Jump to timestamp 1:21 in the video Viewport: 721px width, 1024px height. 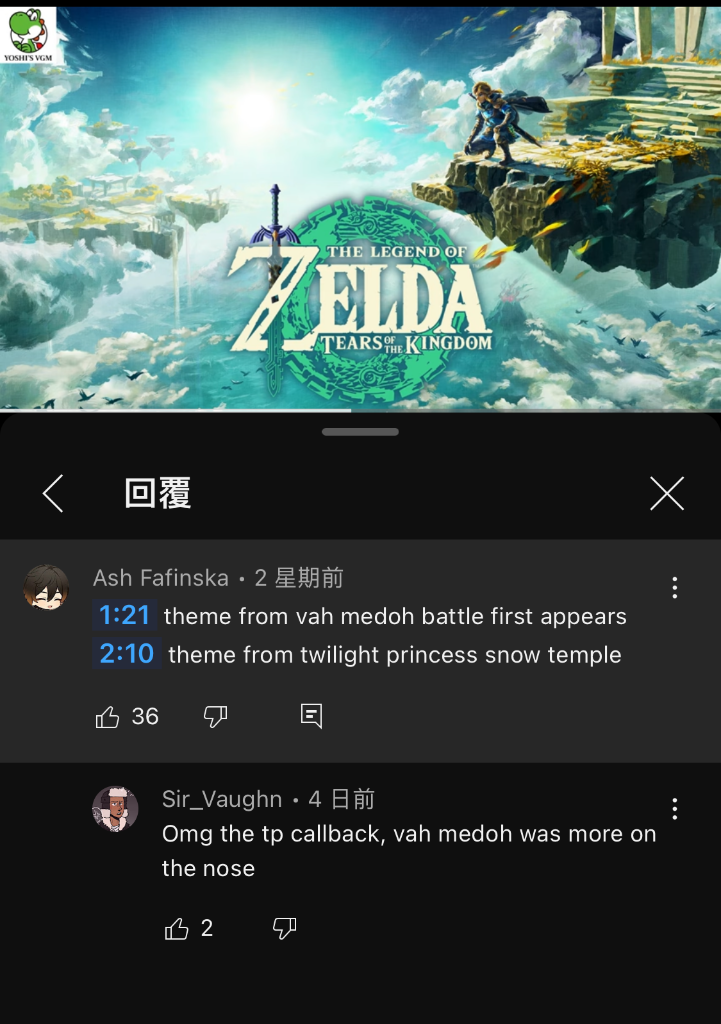point(124,615)
